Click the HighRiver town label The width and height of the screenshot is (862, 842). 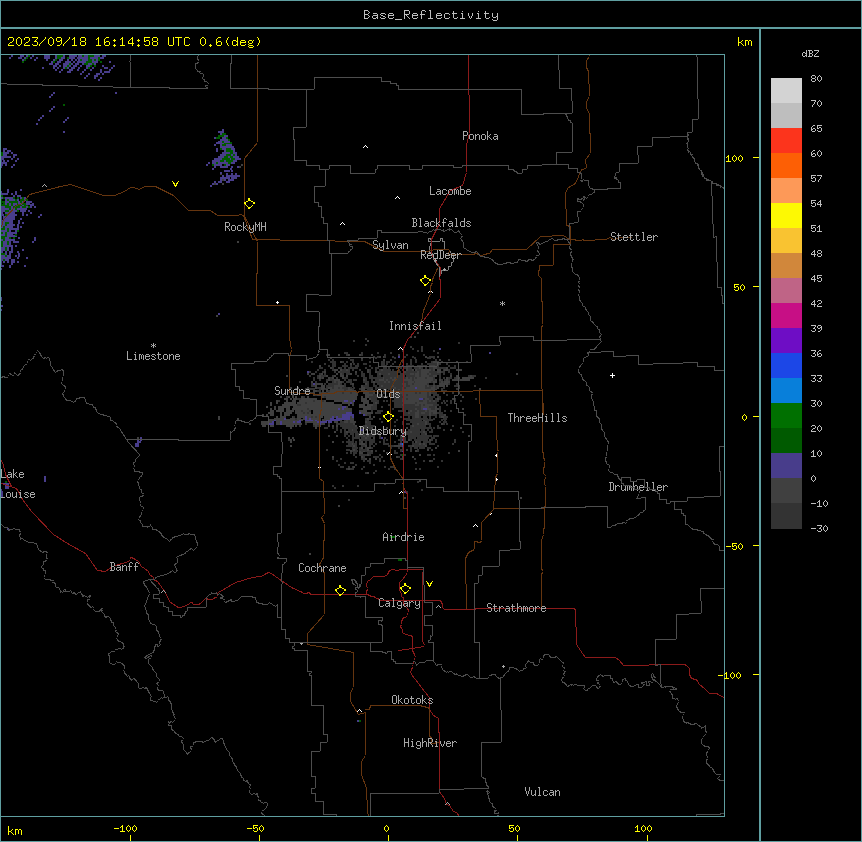[430, 743]
